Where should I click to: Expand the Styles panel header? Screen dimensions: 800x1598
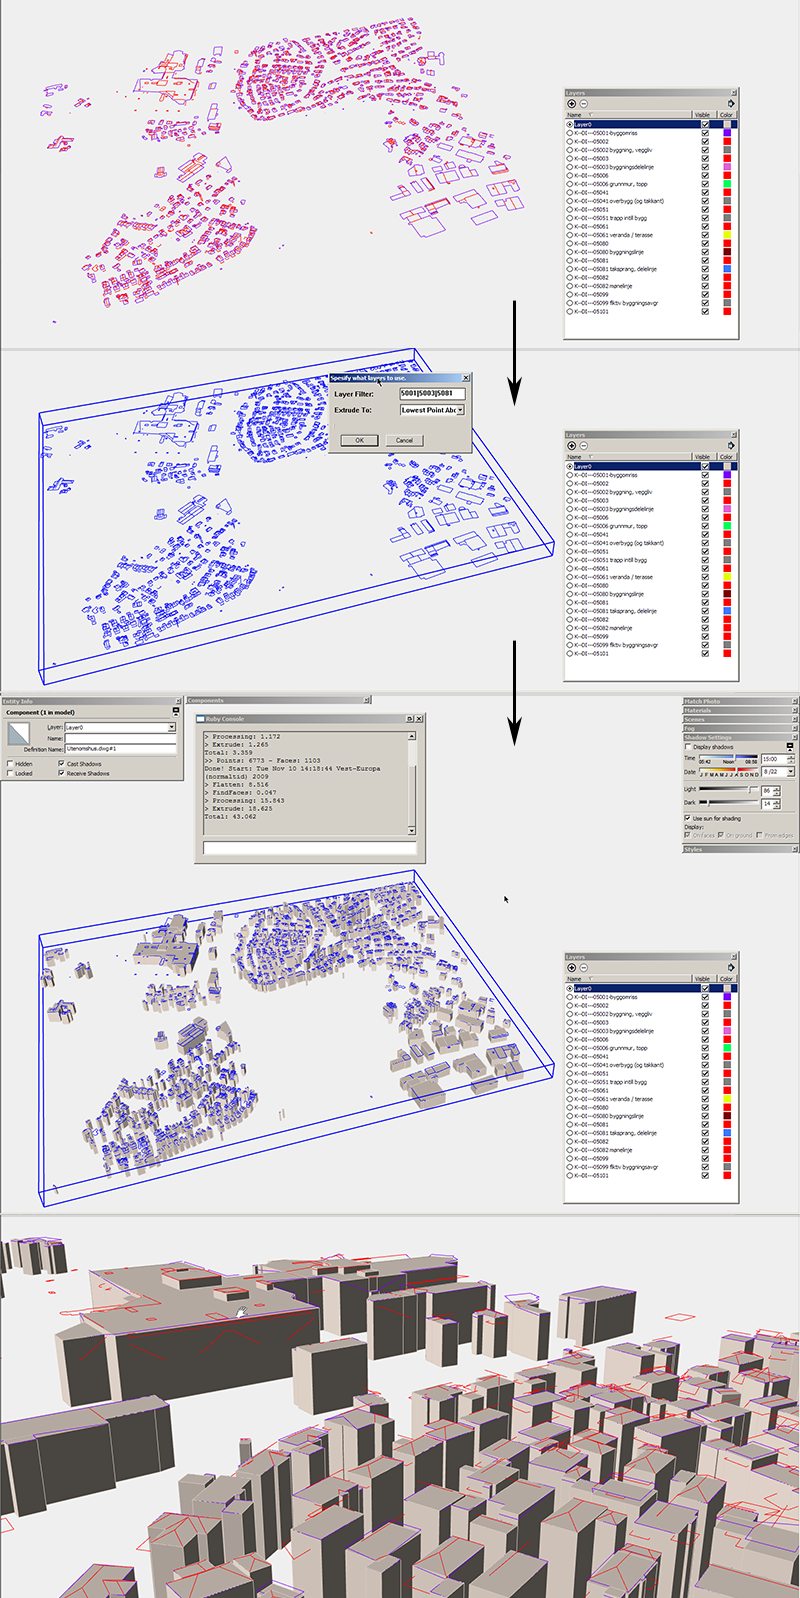739,849
